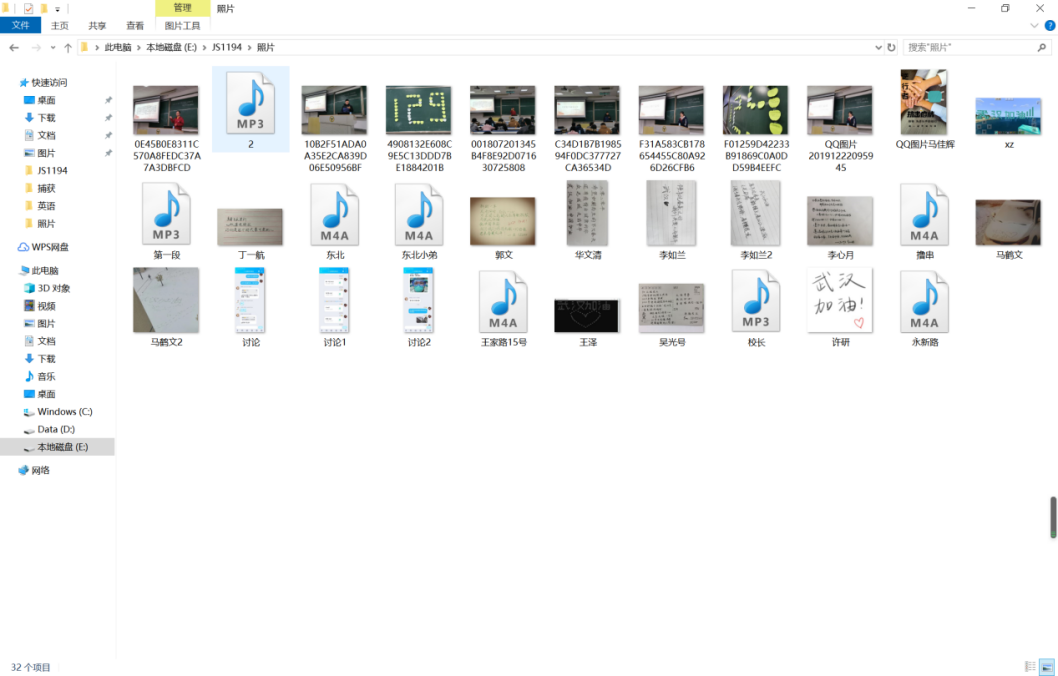Open the blue Help question mark

point(1048,26)
